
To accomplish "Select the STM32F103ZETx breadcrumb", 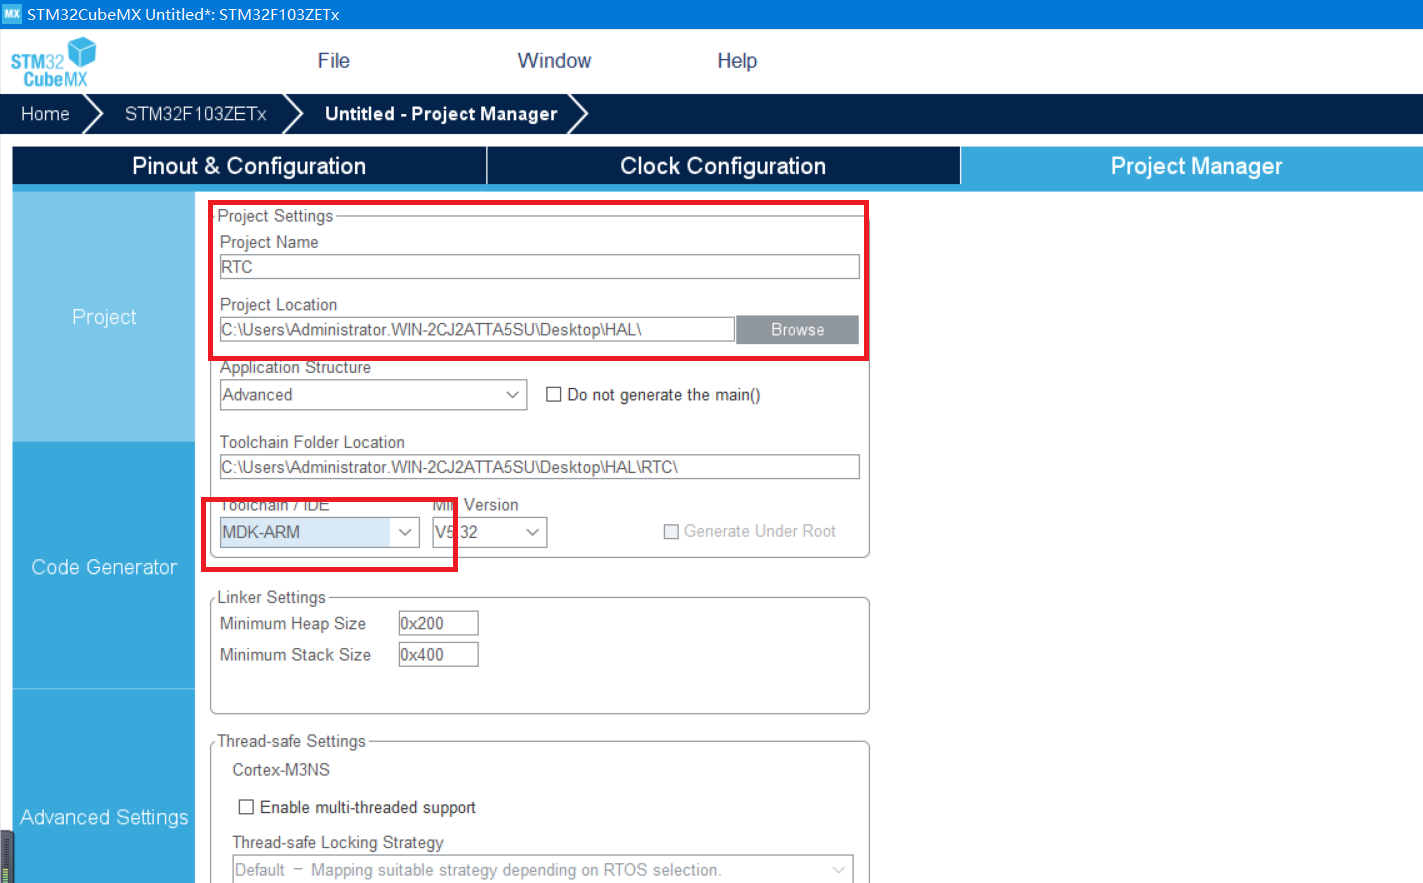I will (196, 114).
